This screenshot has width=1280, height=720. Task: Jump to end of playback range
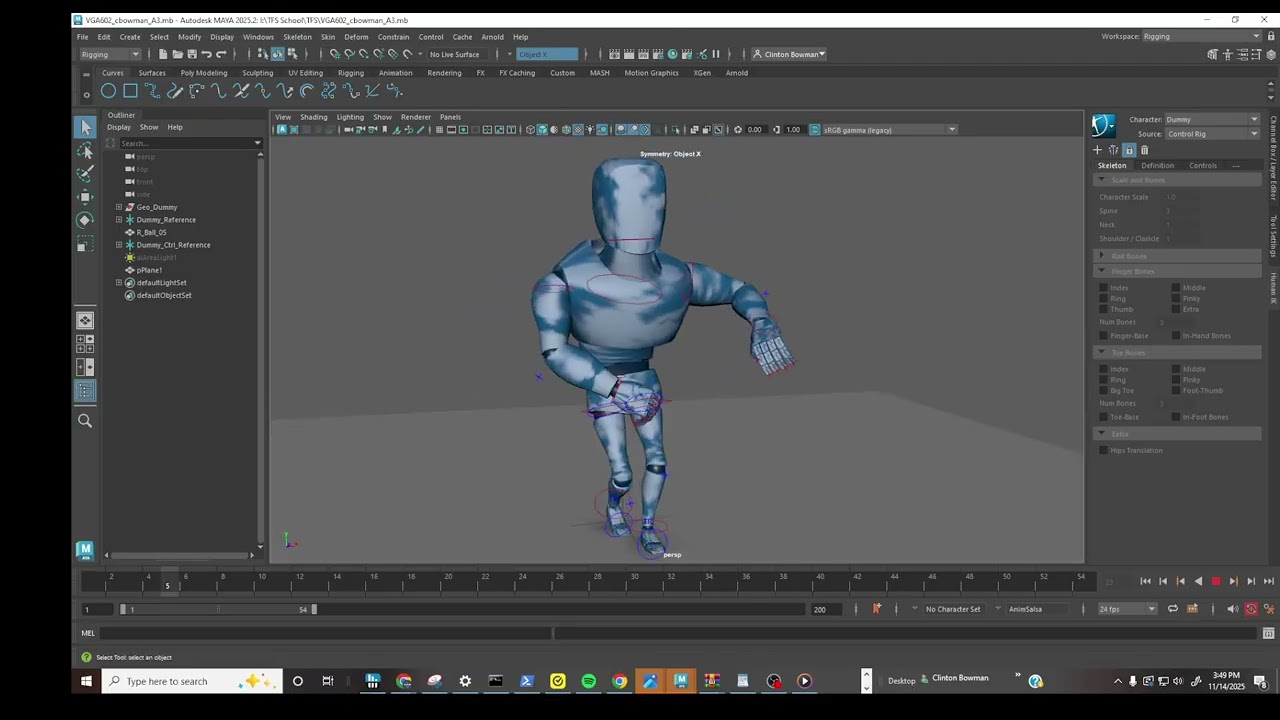pyautogui.click(x=1269, y=581)
